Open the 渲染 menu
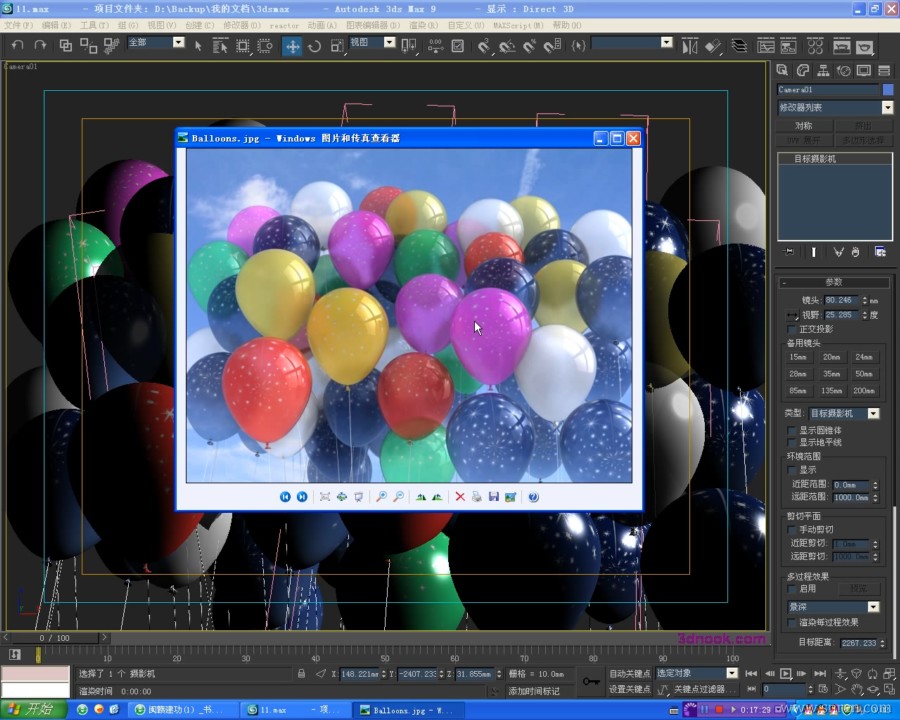The image size is (900, 720). coord(423,25)
